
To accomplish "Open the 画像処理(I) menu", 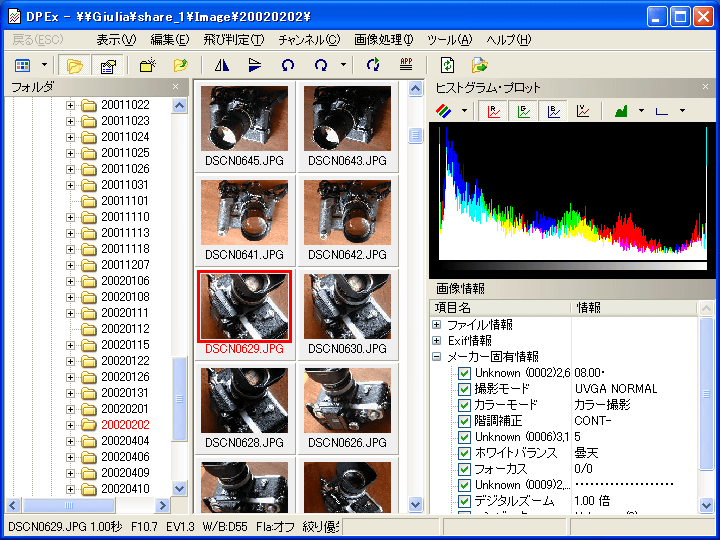I will coord(383,40).
